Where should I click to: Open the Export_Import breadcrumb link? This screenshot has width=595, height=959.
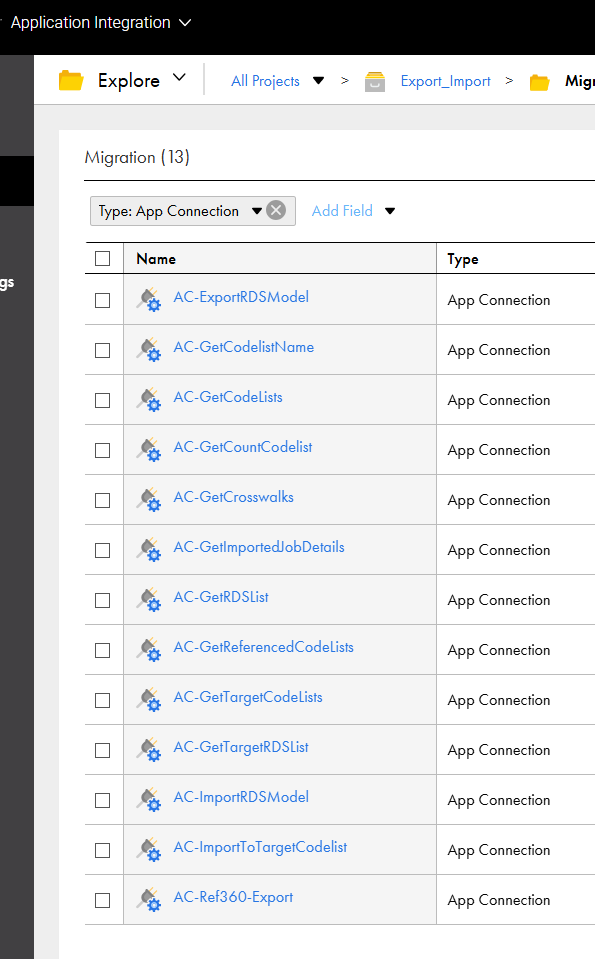tap(445, 81)
